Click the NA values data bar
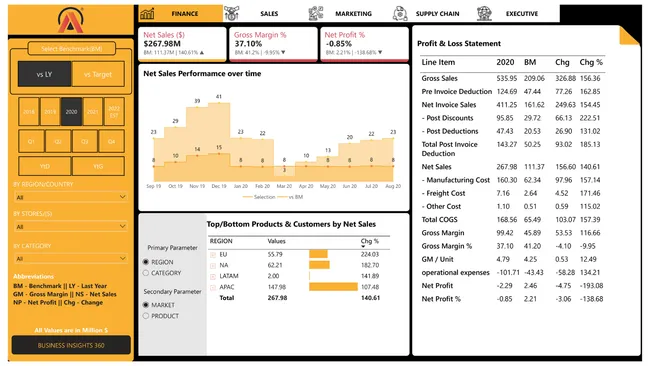The width and height of the screenshot is (650, 366). click(319, 265)
